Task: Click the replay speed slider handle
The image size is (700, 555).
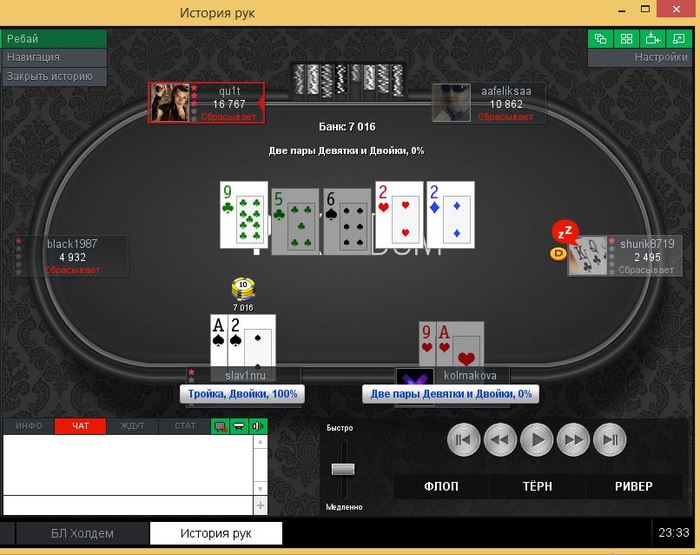Action: 343,469
